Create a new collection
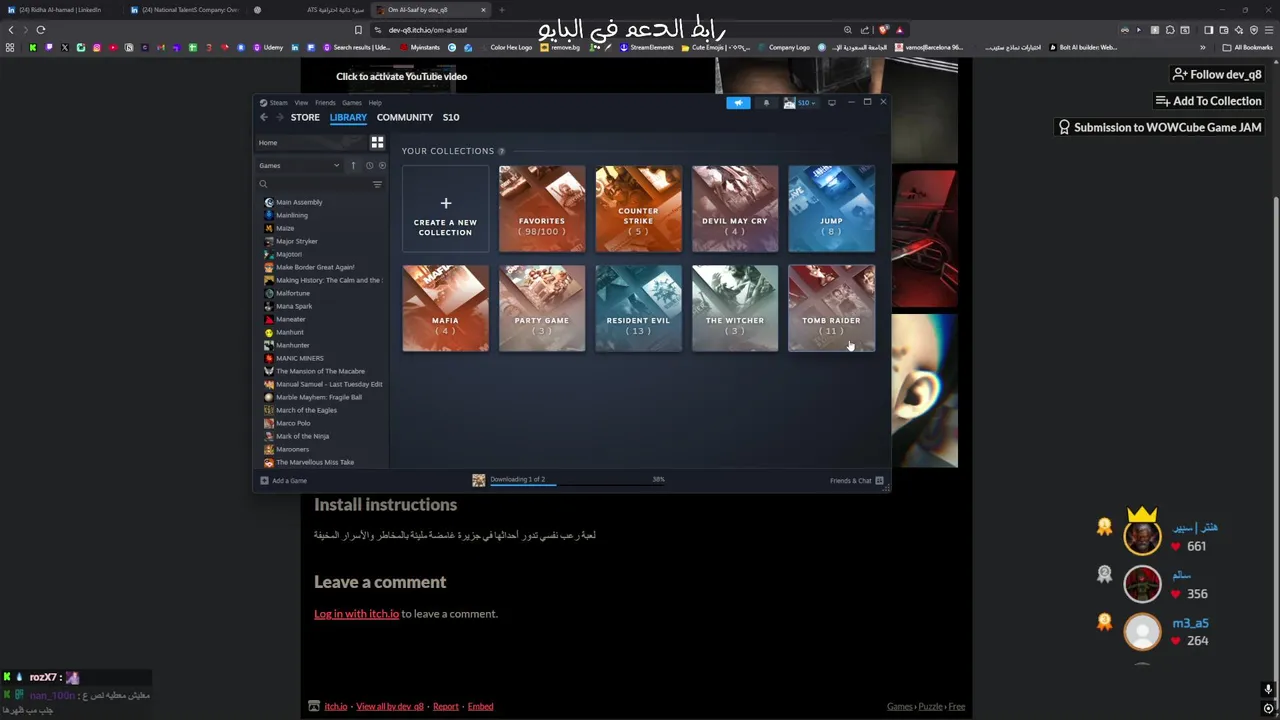Screen dimensions: 1280x720 445,209
